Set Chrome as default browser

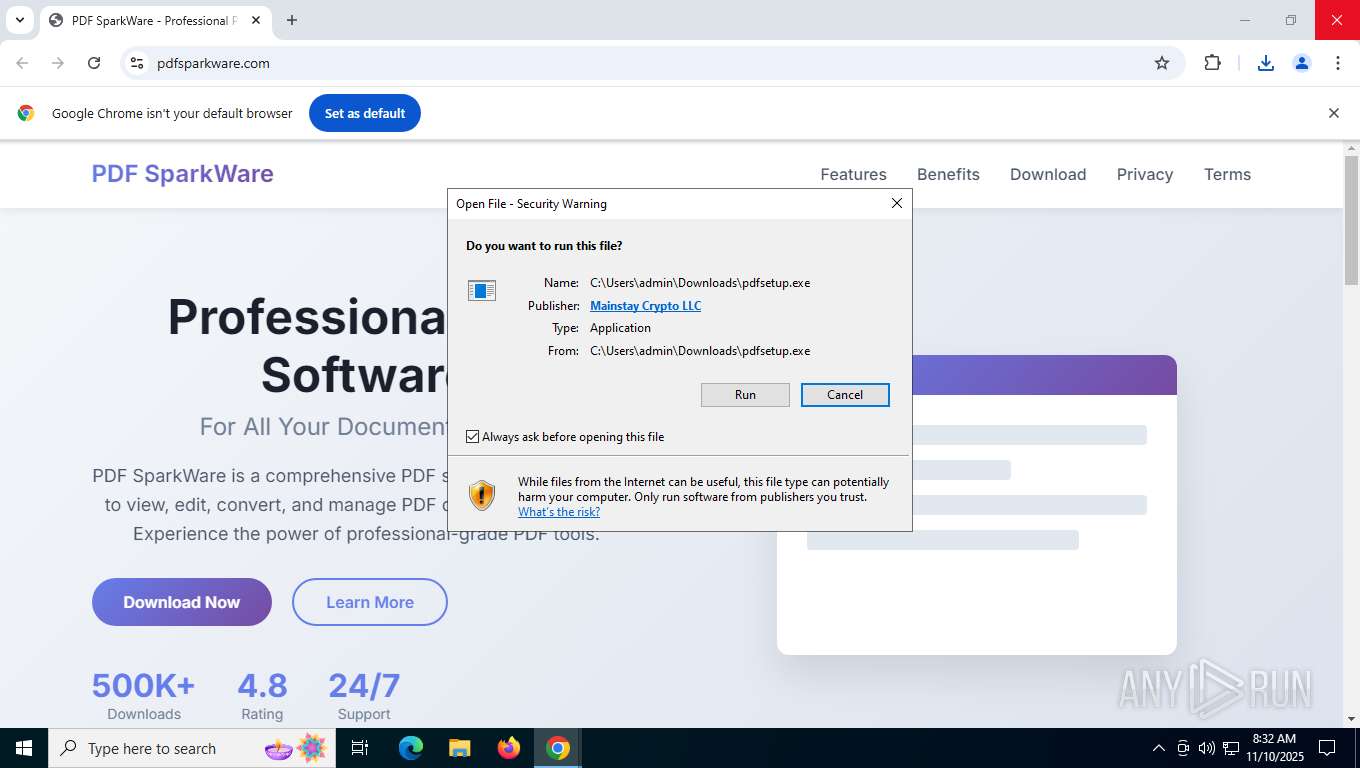pyautogui.click(x=365, y=113)
